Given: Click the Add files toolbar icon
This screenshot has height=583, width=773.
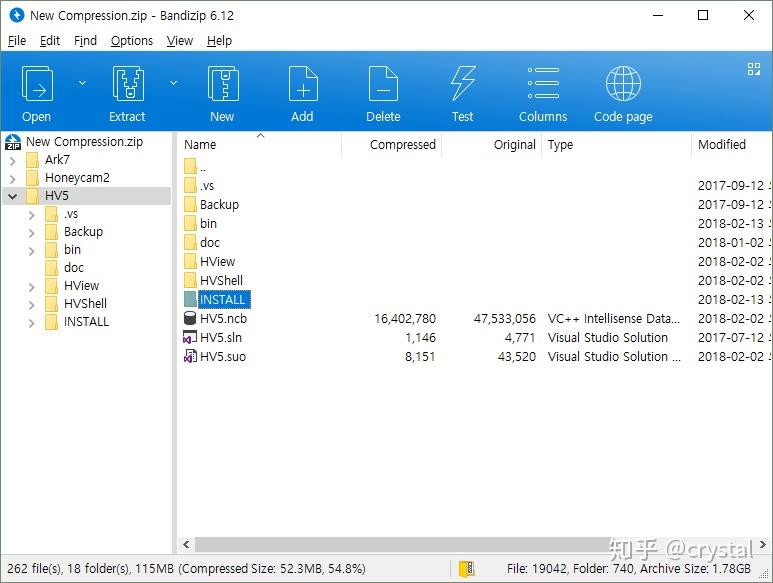Looking at the screenshot, I should (x=303, y=83).
